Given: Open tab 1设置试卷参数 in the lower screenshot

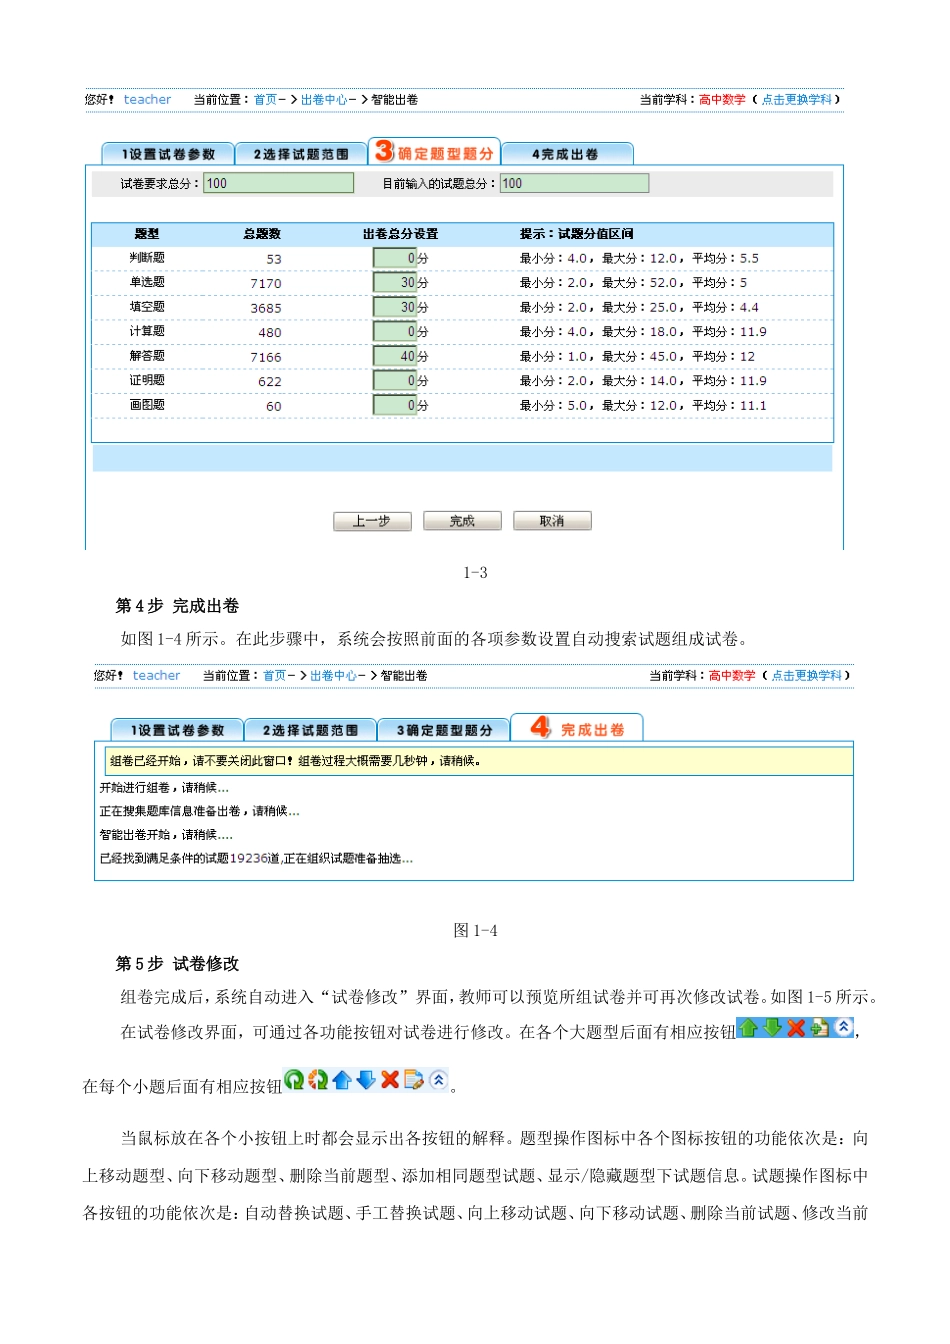Looking at the screenshot, I should click(x=177, y=730).
